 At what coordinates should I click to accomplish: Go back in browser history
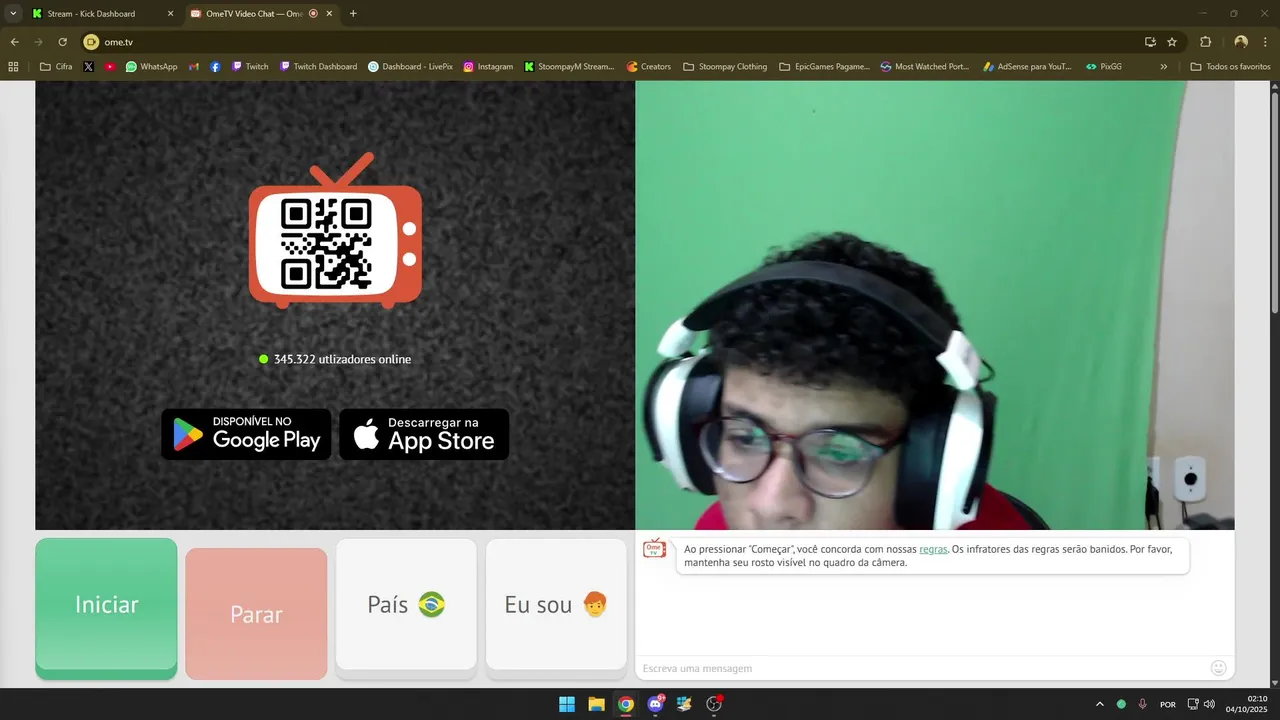[15, 42]
